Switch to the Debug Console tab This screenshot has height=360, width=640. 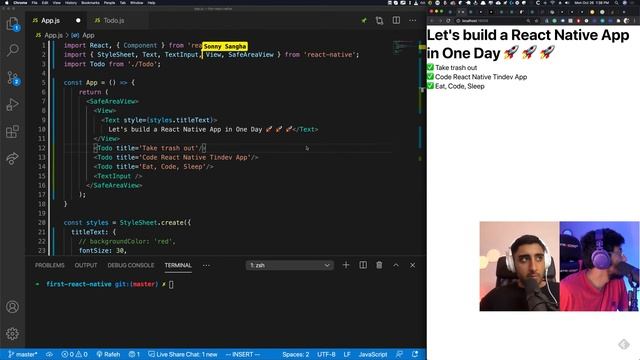click(131, 265)
